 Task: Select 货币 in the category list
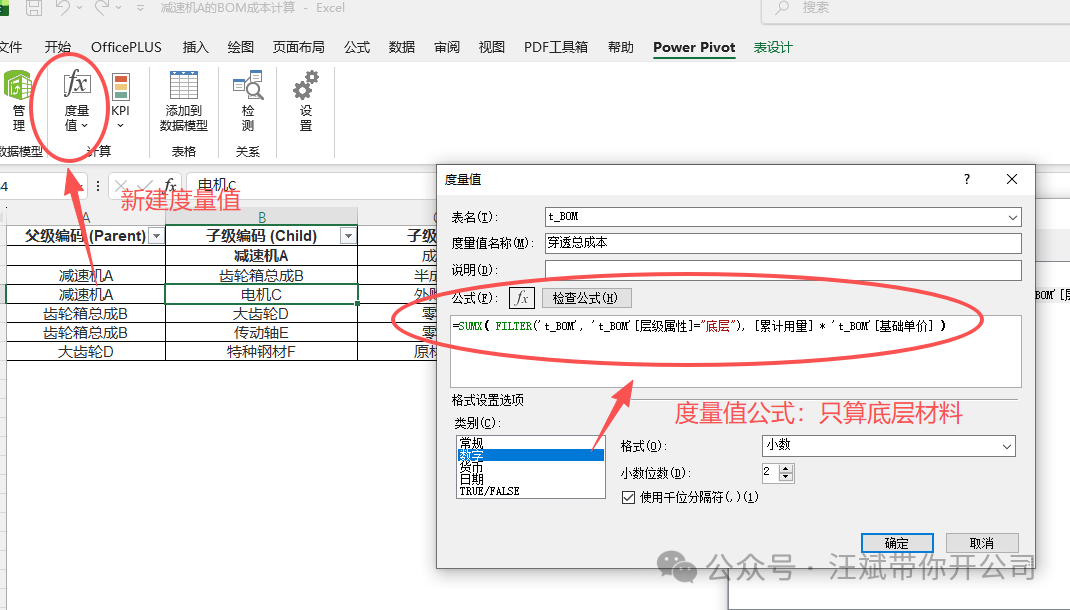472,467
